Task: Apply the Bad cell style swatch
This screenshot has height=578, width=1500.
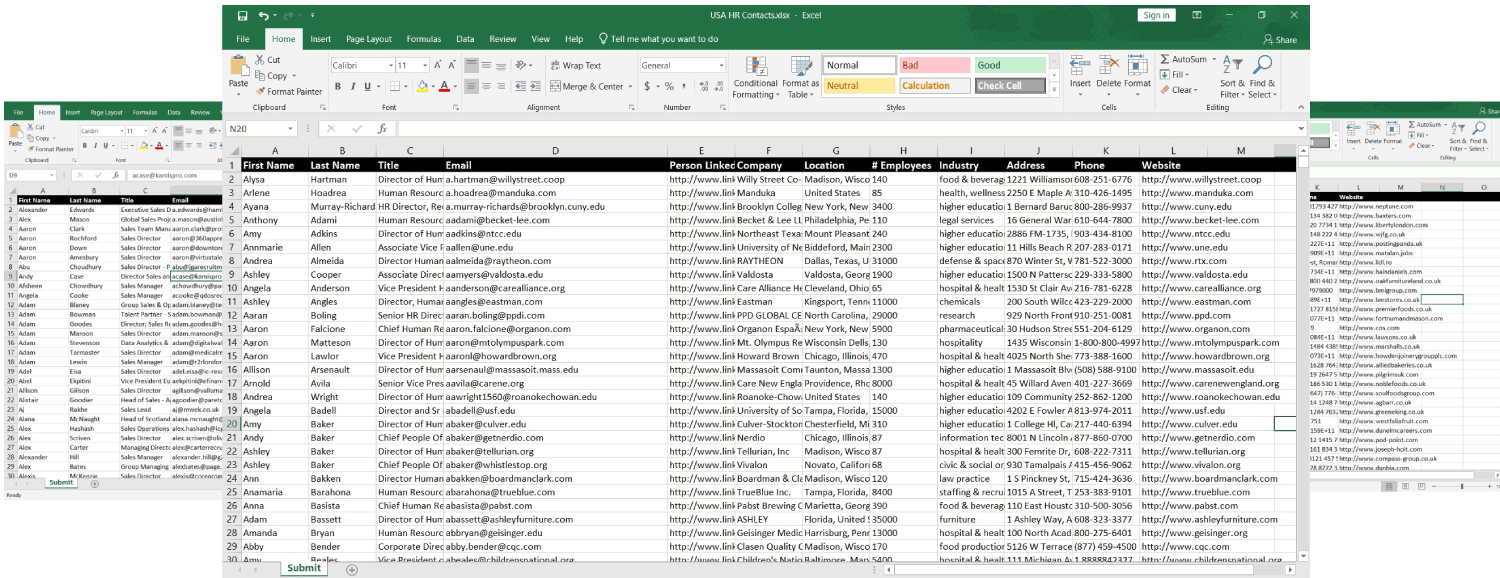Action: (934, 65)
